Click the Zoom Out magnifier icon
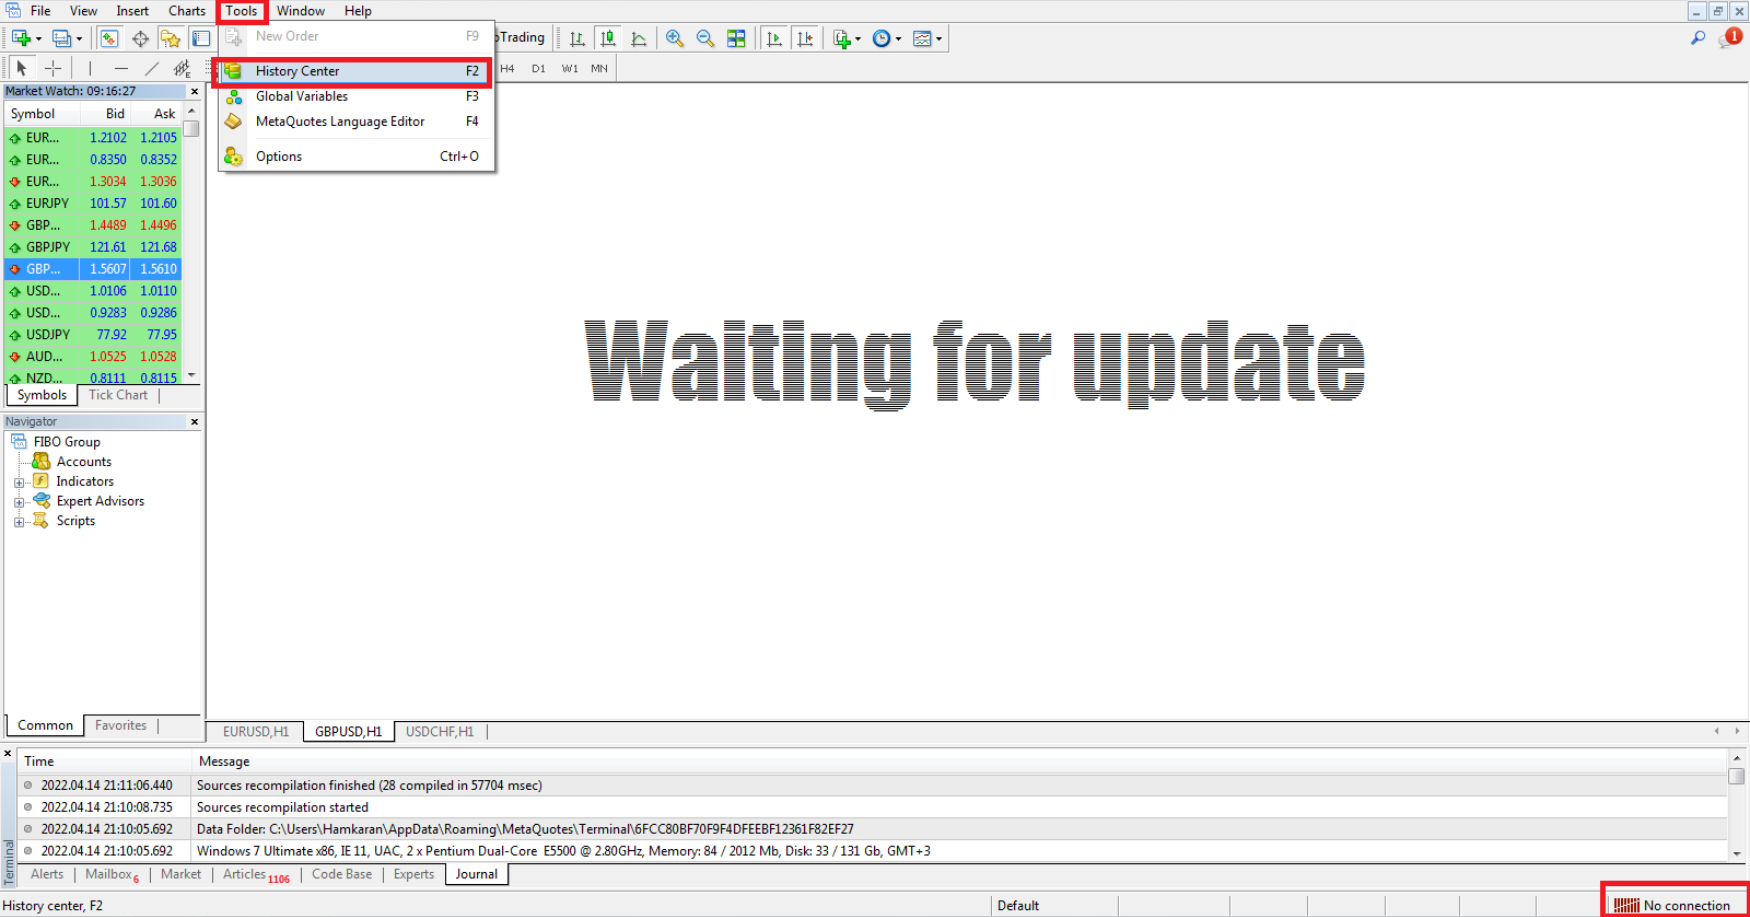 pos(705,38)
